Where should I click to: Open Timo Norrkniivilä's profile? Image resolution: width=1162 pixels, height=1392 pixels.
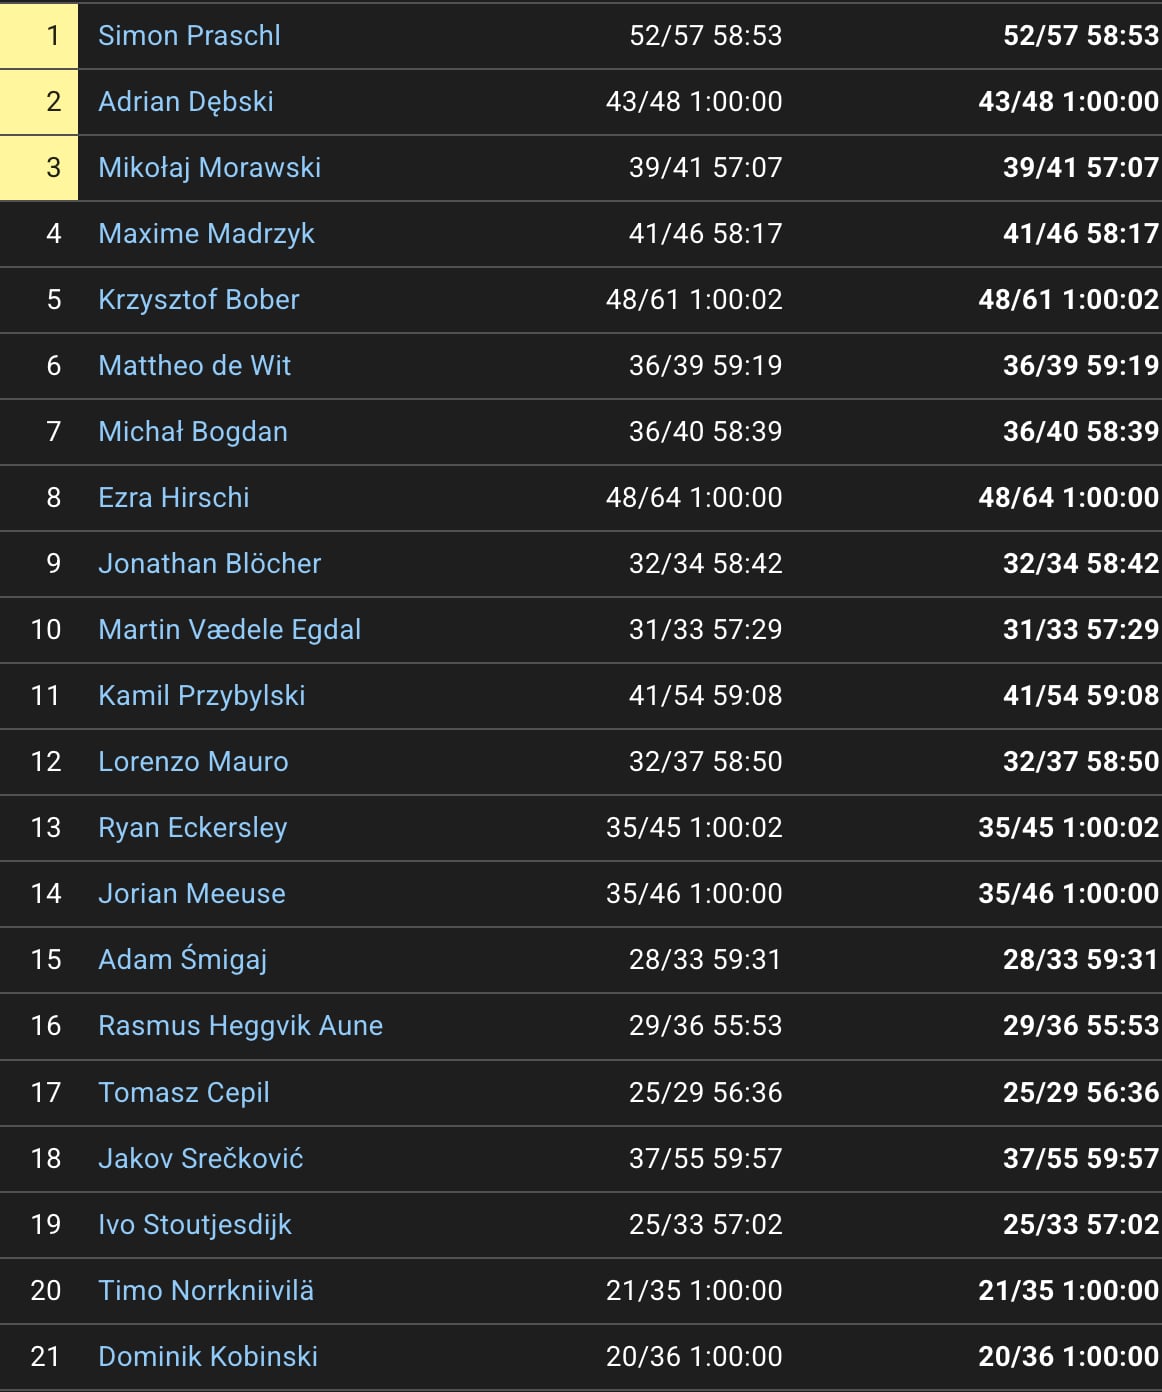(206, 1290)
